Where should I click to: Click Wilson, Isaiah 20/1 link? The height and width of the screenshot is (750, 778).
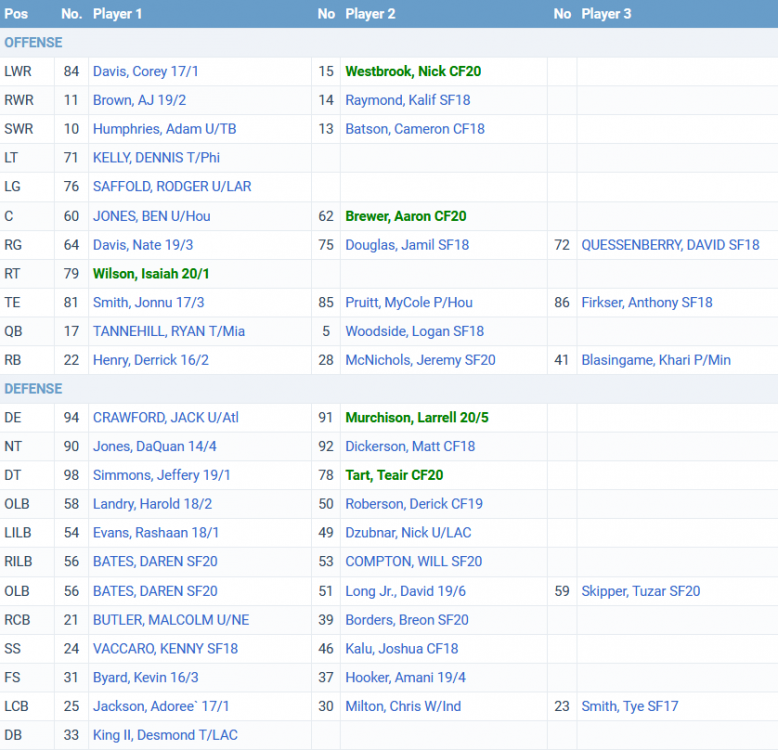[151, 274]
